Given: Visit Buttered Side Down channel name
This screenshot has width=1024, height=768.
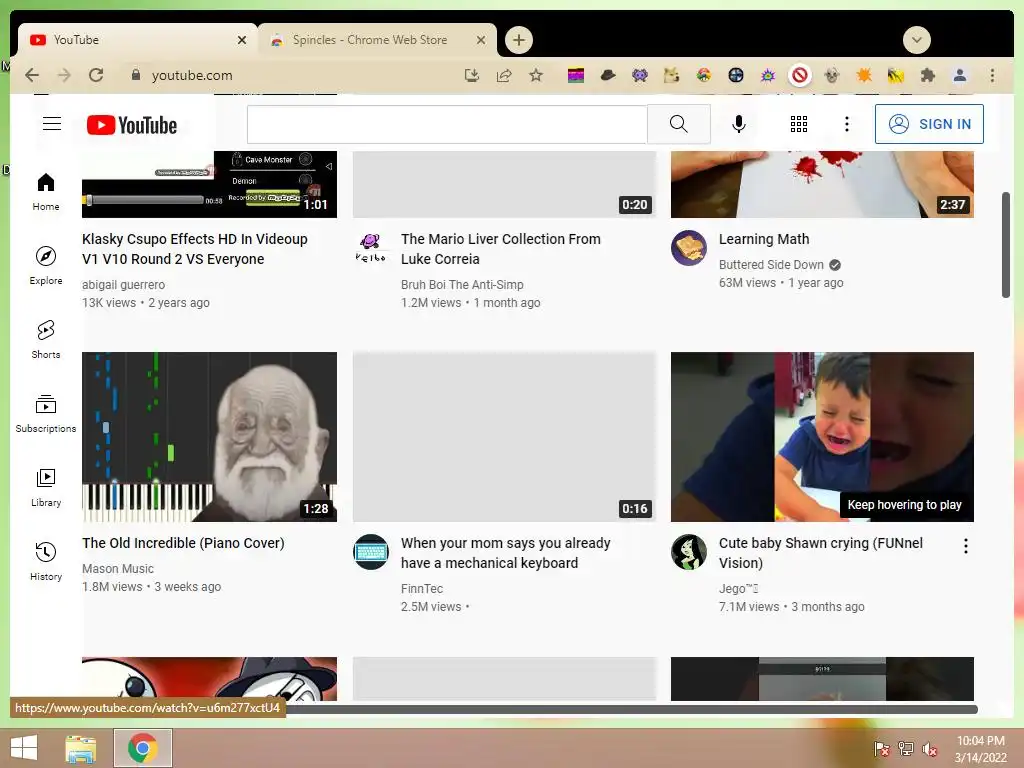Looking at the screenshot, I should (771, 264).
